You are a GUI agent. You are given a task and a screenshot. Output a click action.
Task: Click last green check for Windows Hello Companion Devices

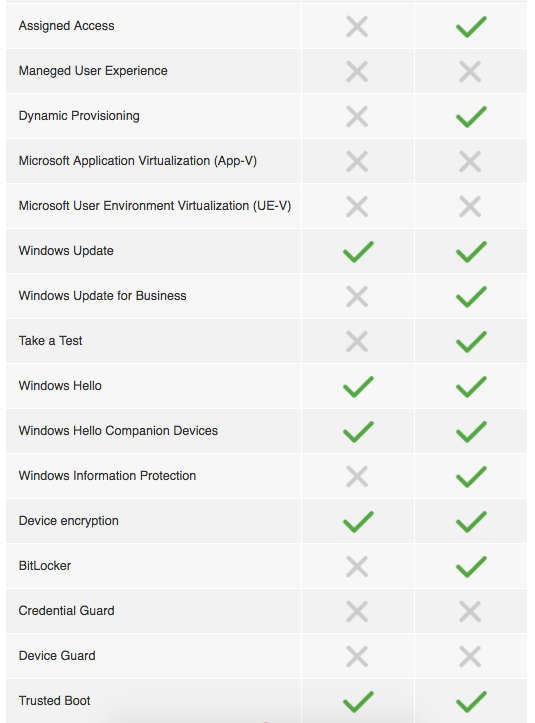click(471, 432)
